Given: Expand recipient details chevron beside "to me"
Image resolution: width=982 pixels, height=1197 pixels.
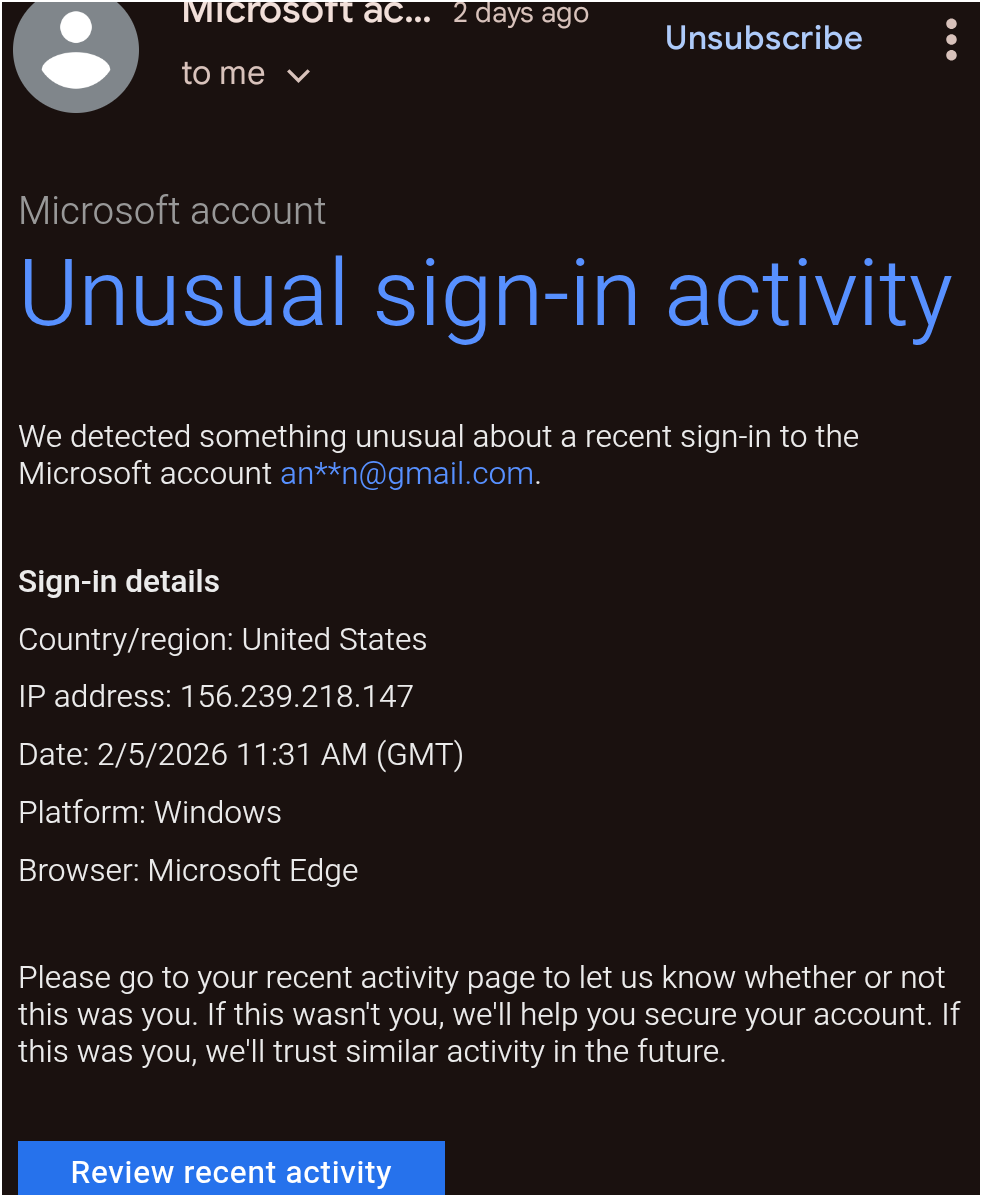Looking at the screenshot, I should (x=298, y=75).
